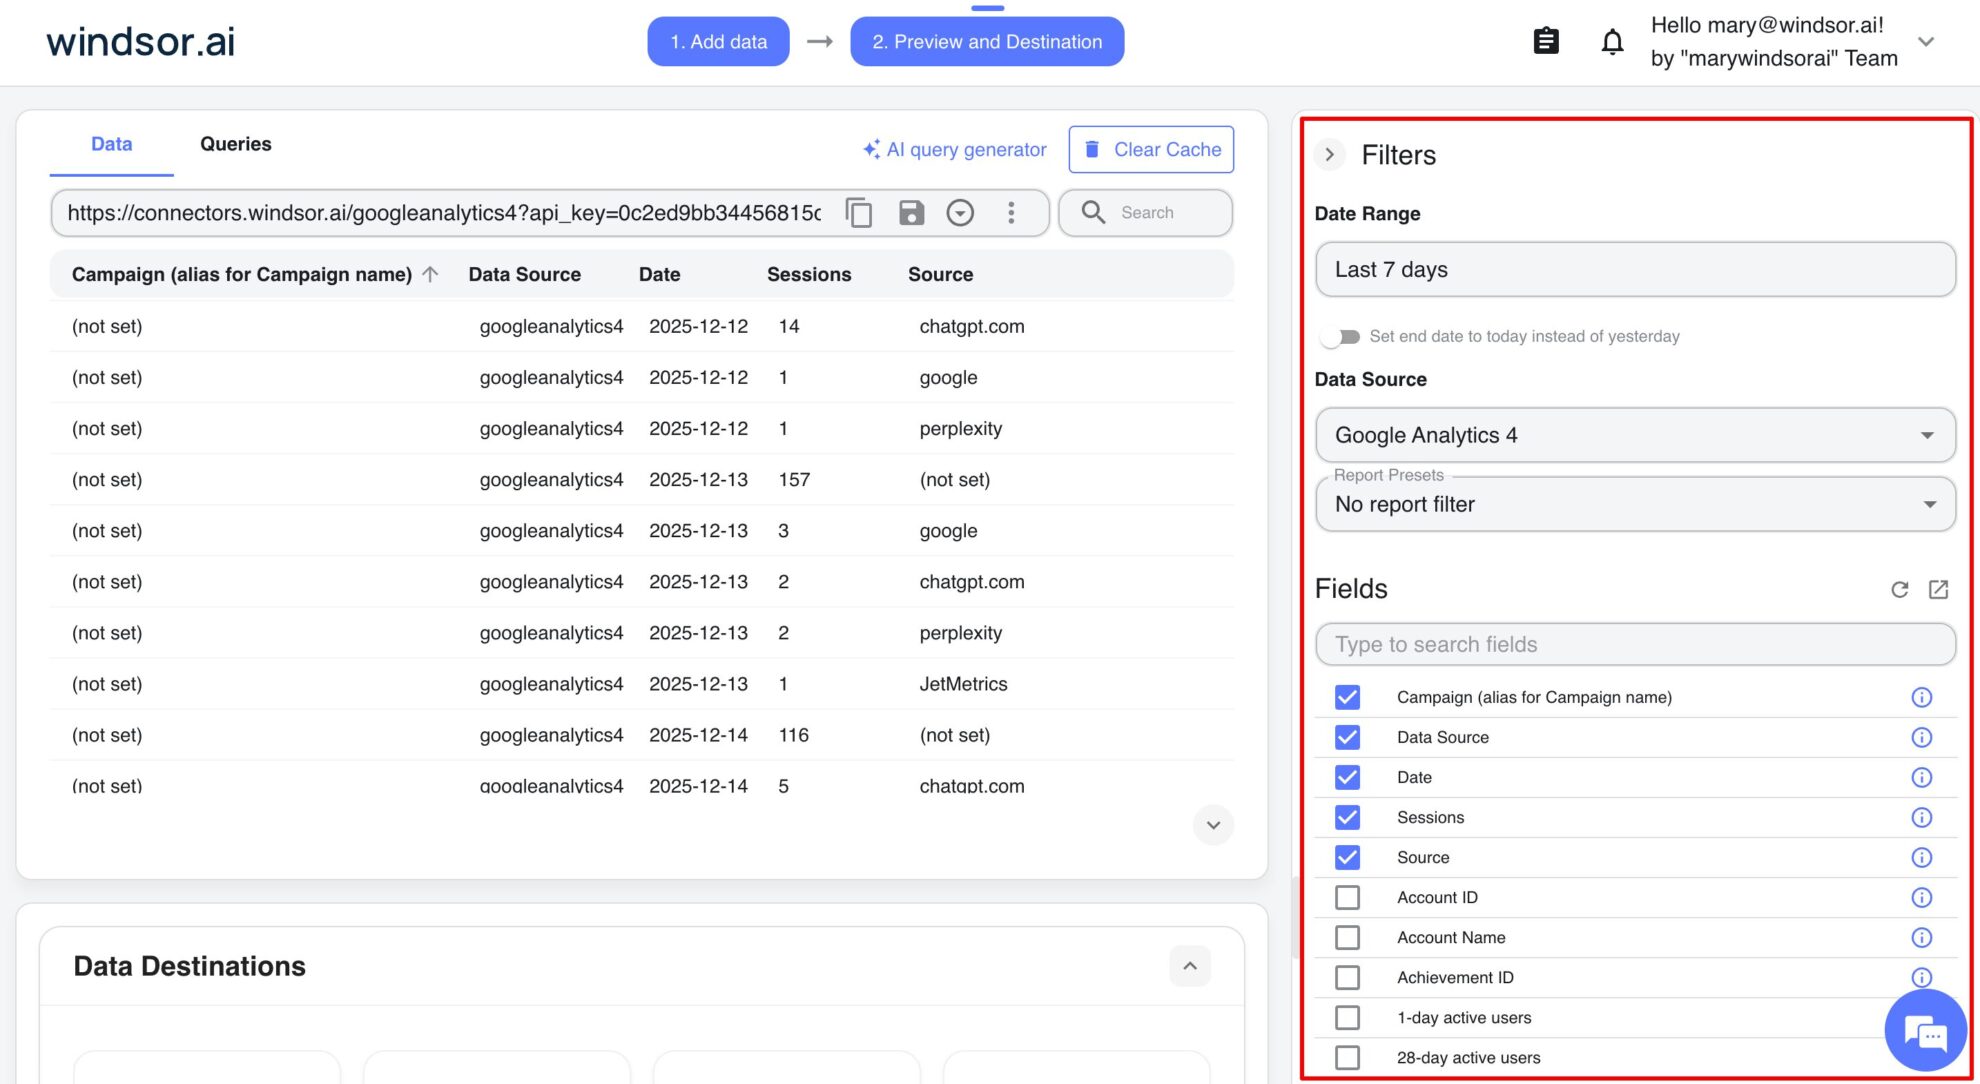Click the Type to search fields box
The image size is (1980, 1084).
[1635, 645]
